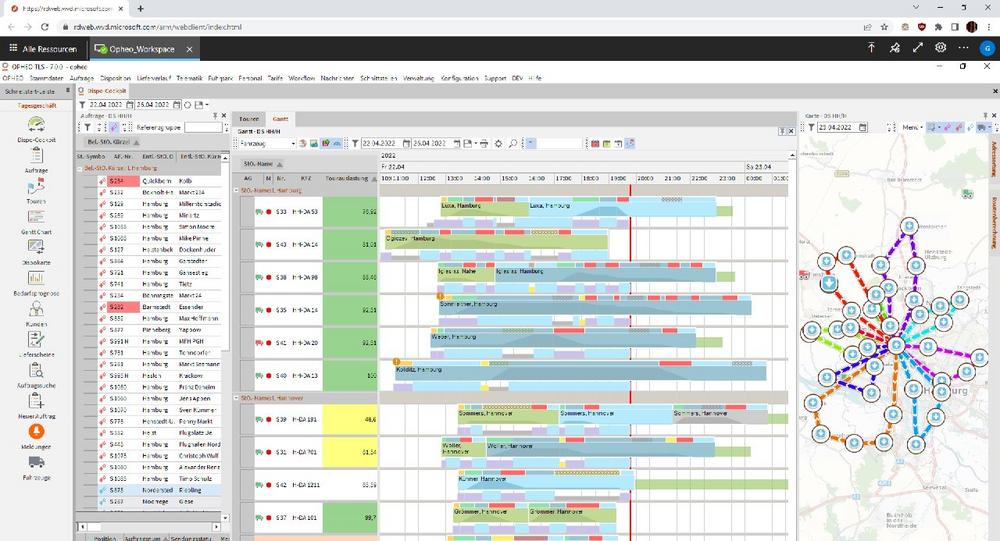The width and height of the screenshot is (1000, 541).
Task: Switch to the Touren tab
Action: pos(249,118)
